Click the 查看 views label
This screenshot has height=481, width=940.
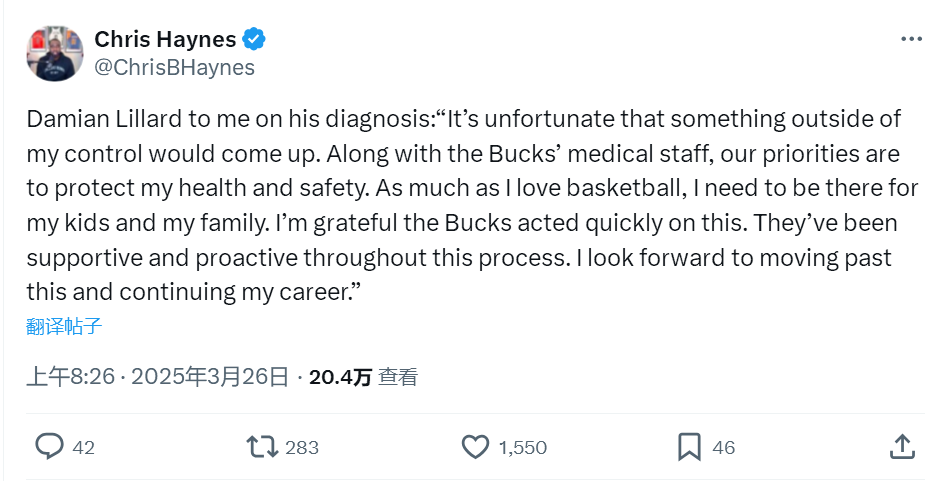coord(399,377)
